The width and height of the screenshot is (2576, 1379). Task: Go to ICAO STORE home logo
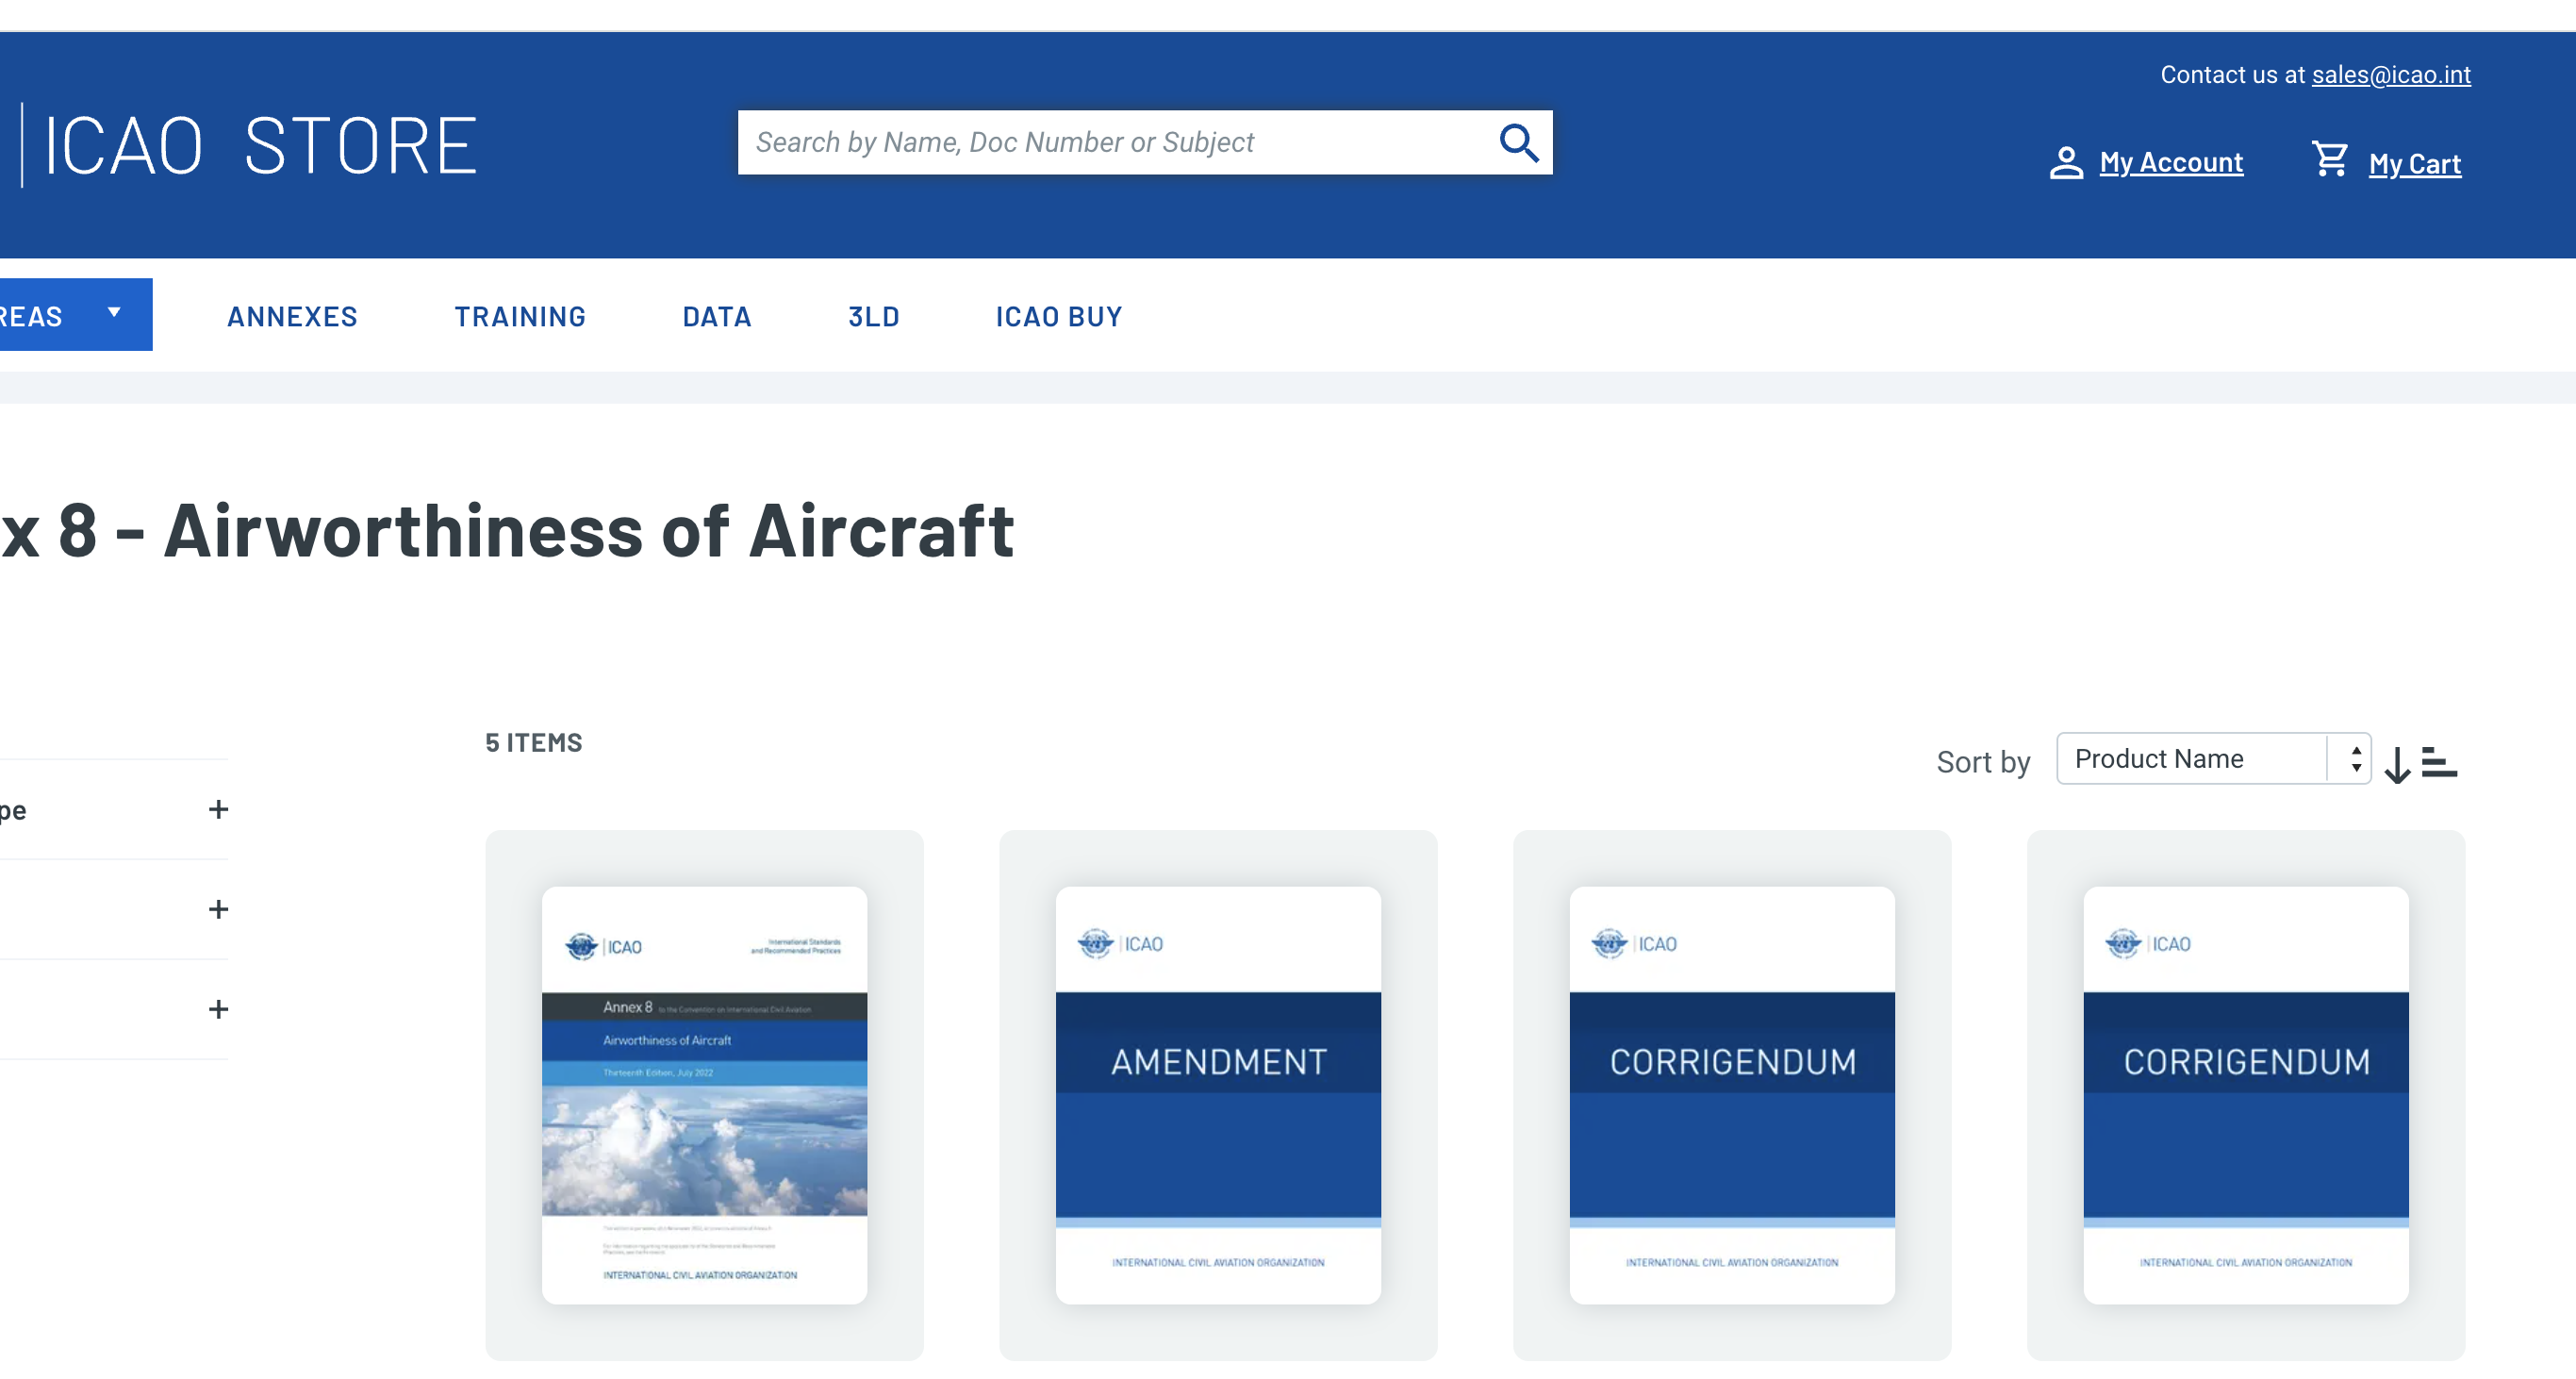click(x=250, y=146)
